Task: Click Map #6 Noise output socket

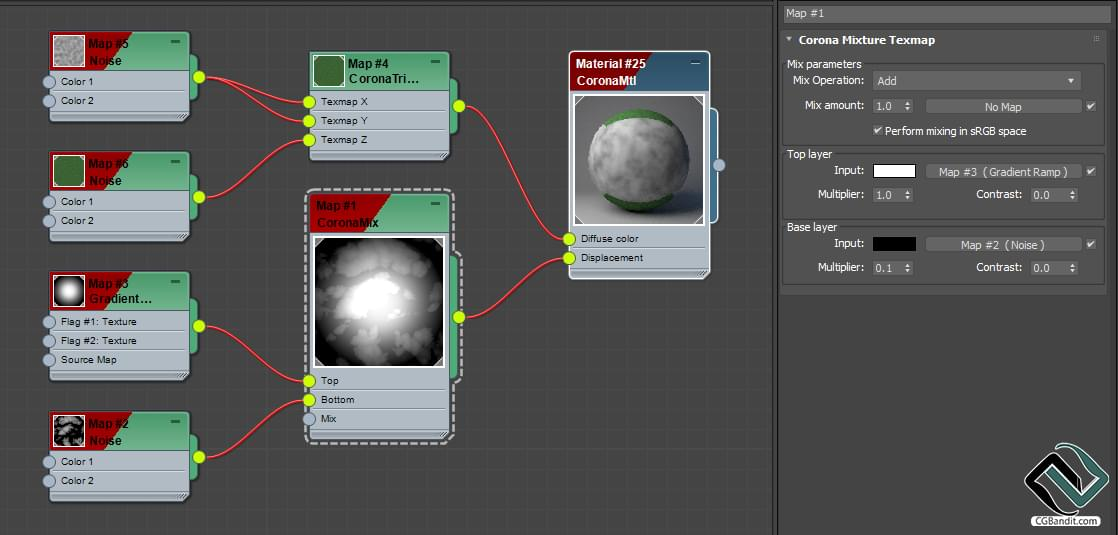Action: 199,197
